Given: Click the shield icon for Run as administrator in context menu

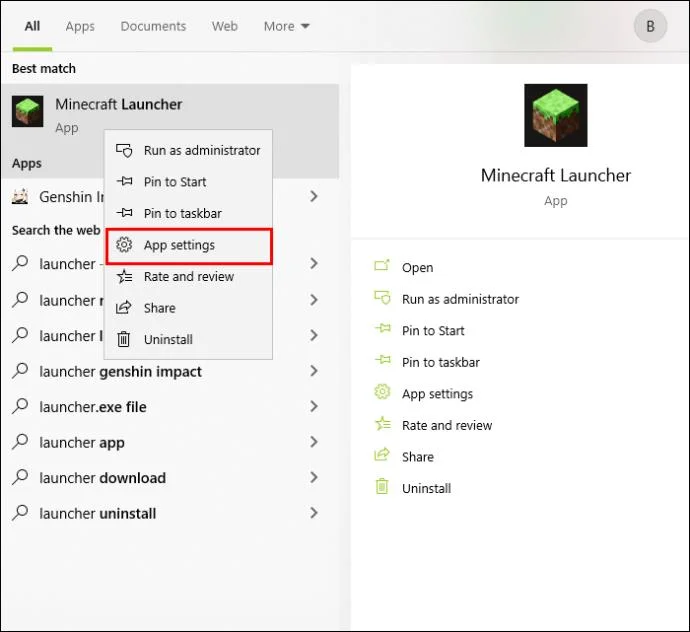Looking at the screenshot, I should 124,151.
